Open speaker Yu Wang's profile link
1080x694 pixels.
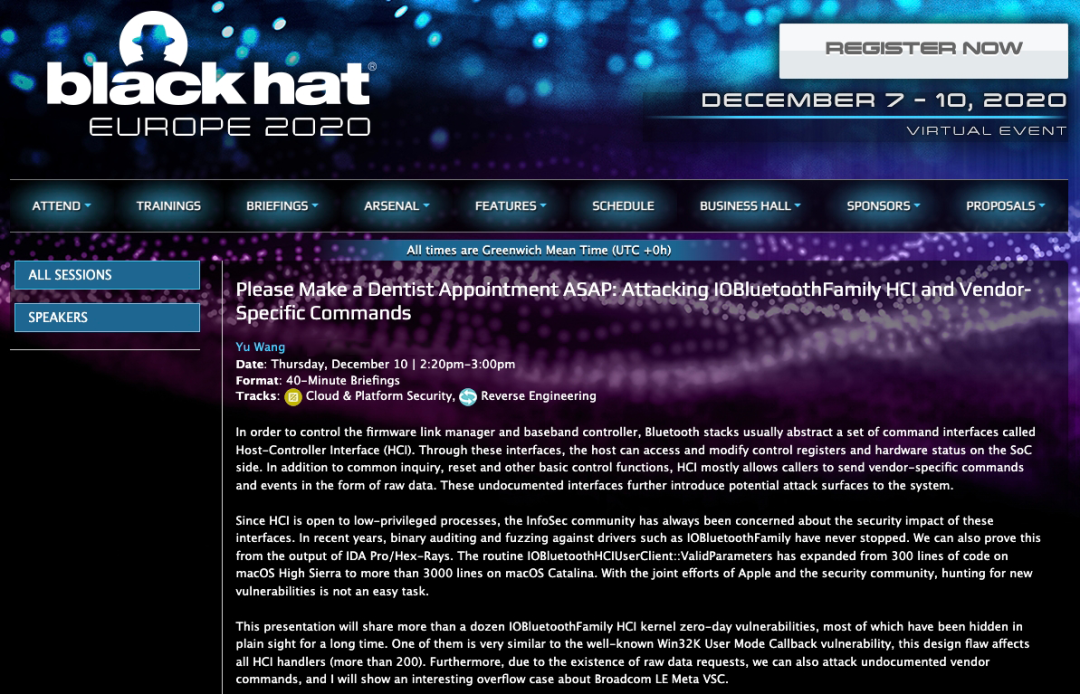point(260,347)
